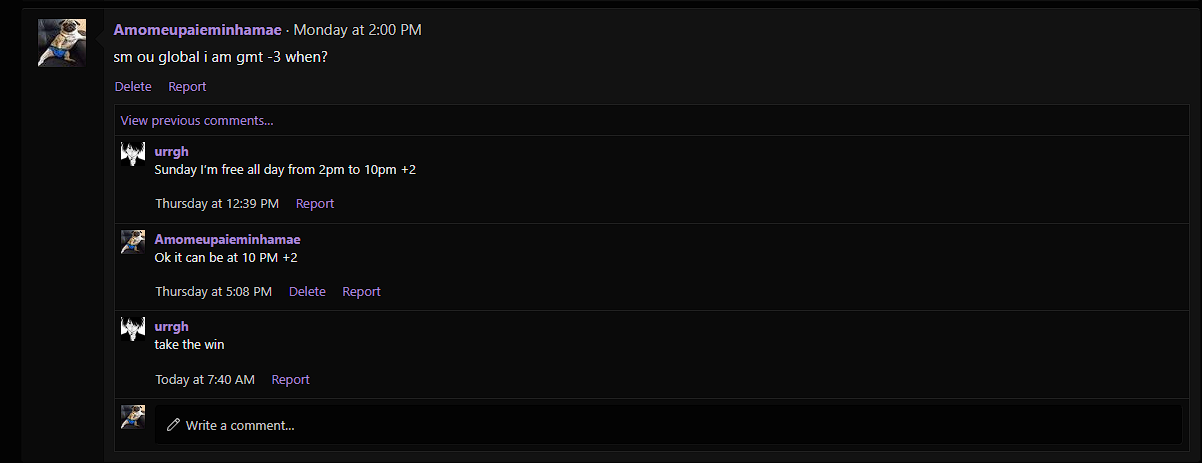Report urrgh's Thursday 12:39 PM comment
The height and width of the screenshot is (463, 1202).
[315, 204]
